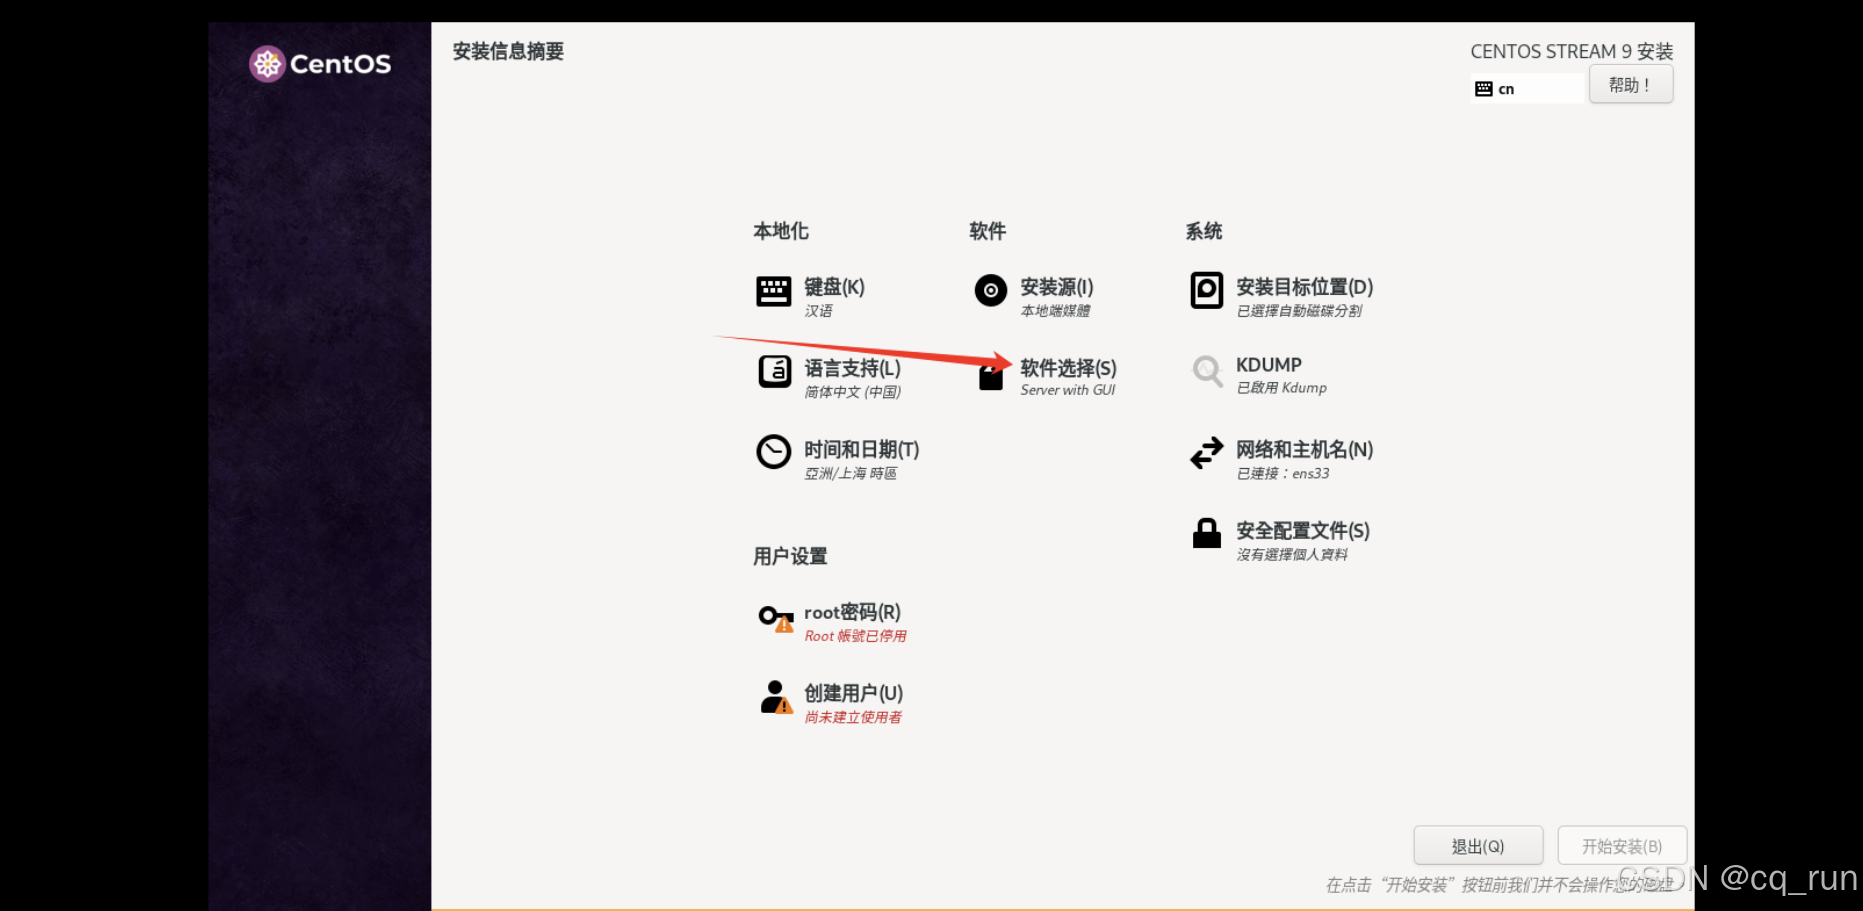Open the security profile lock icon
The height and width of the screenshot is (911, 1863).
point(1206,533)
